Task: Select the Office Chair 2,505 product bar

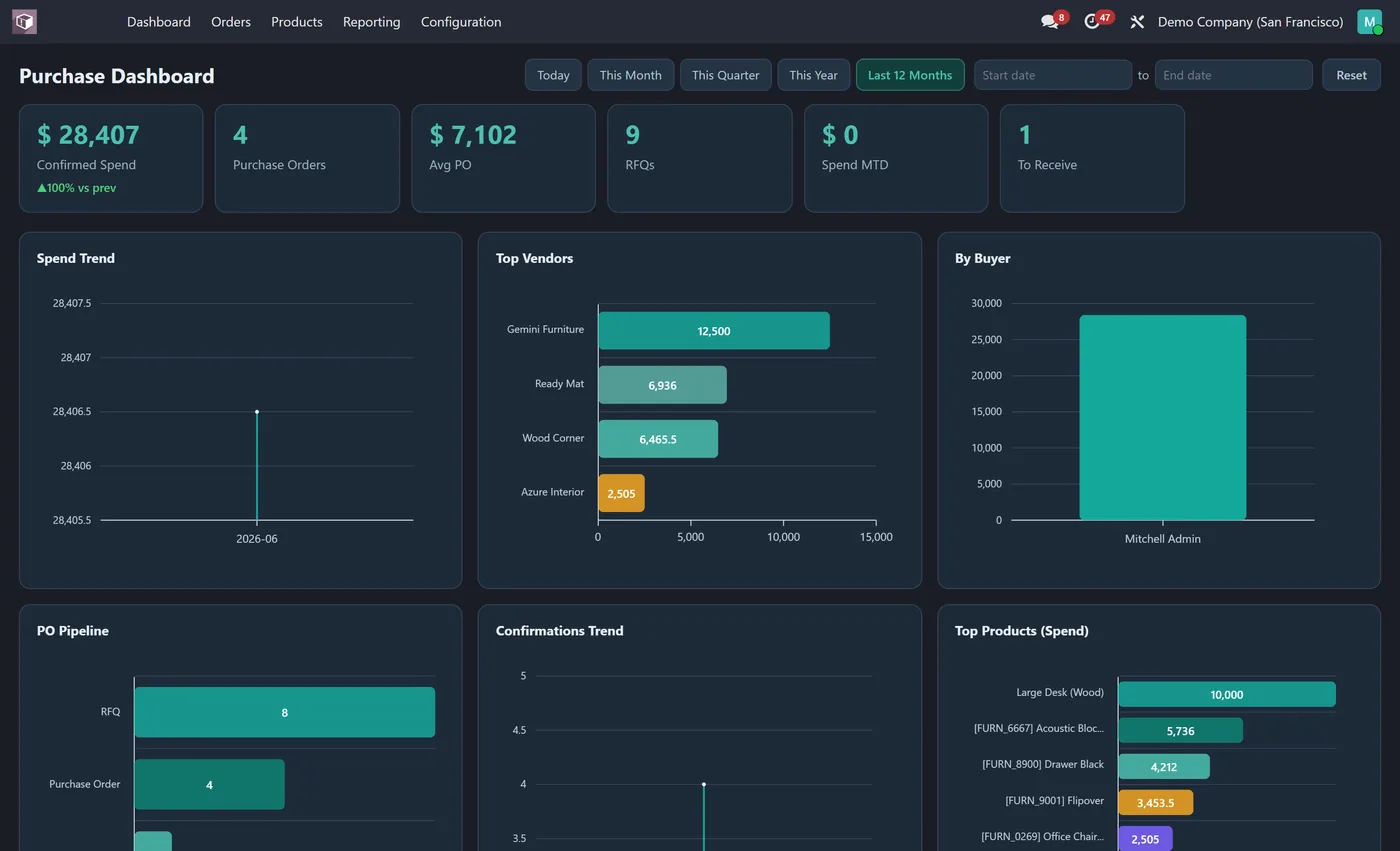Action: click(x=1145, y=838)
